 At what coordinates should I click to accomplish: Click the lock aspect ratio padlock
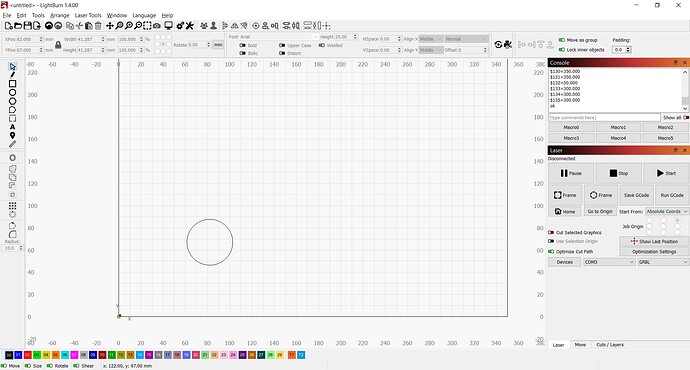[58, 45]
